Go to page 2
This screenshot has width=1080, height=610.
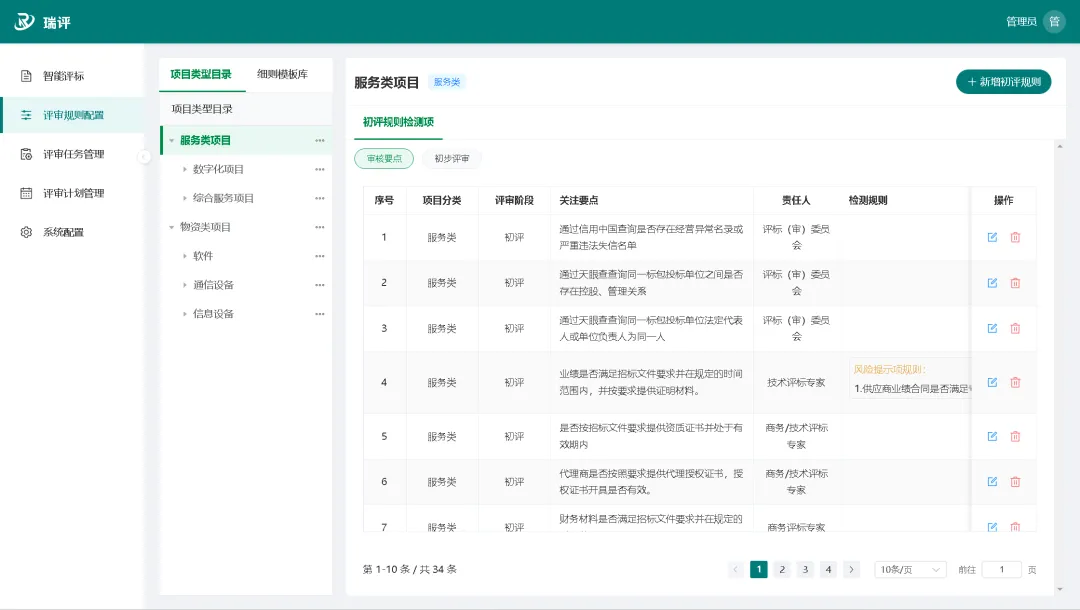pyautogui.click(x=782, y=569)
